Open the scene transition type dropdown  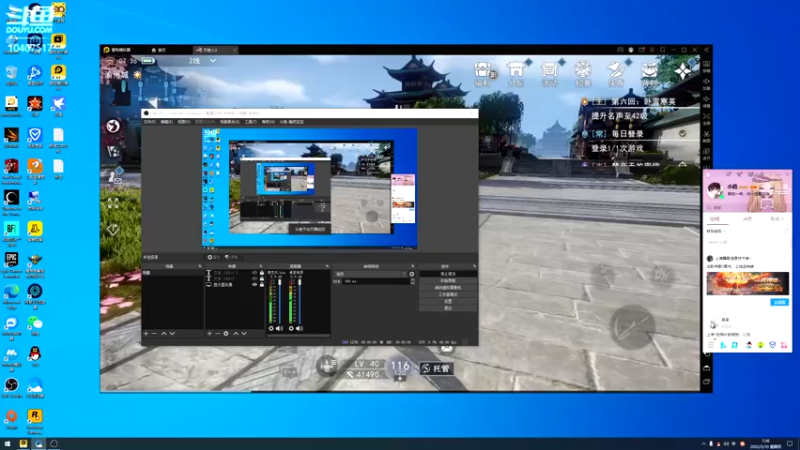coord(370,274)
